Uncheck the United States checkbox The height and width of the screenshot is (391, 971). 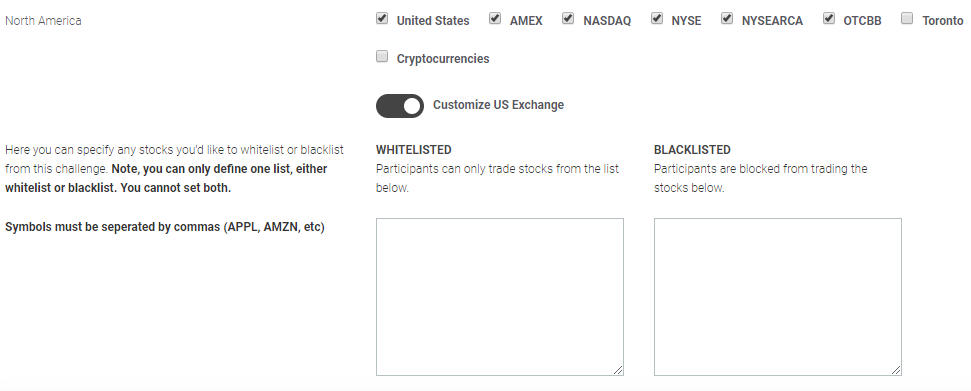coord(382,19)
